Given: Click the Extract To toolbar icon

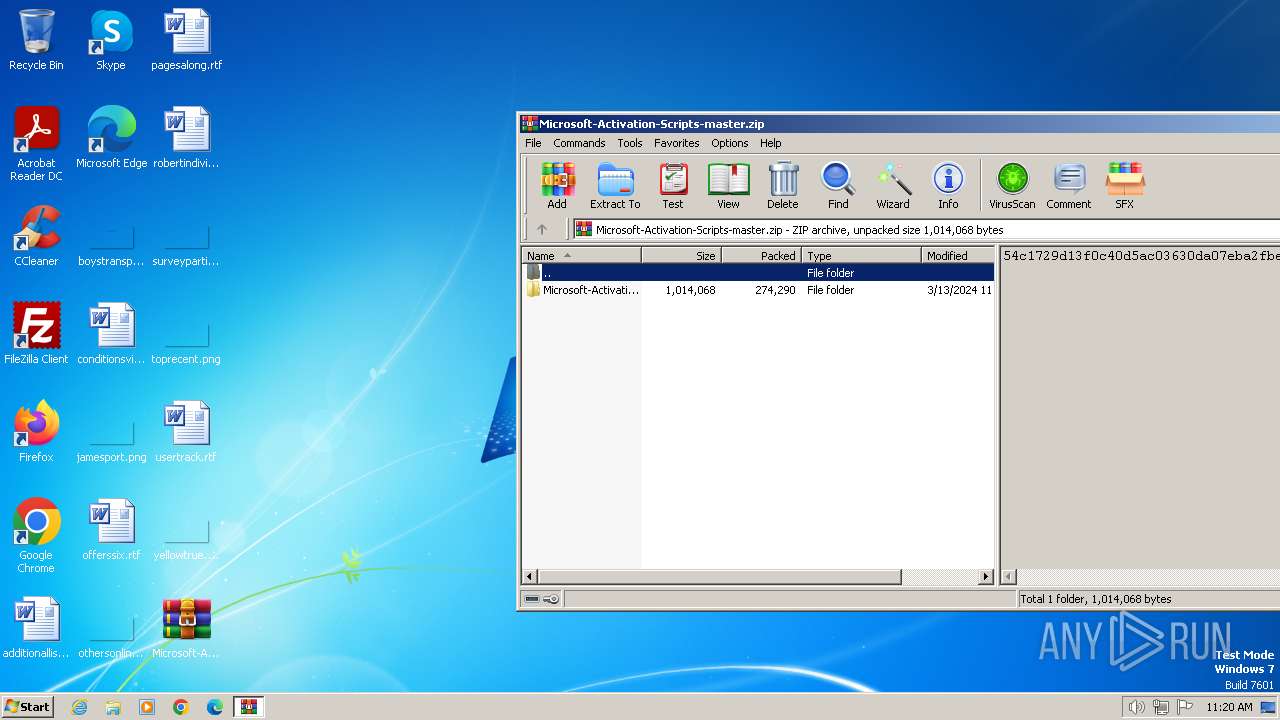Looking at the screenshot, I should pyautogui.click(x=615, y=186).
